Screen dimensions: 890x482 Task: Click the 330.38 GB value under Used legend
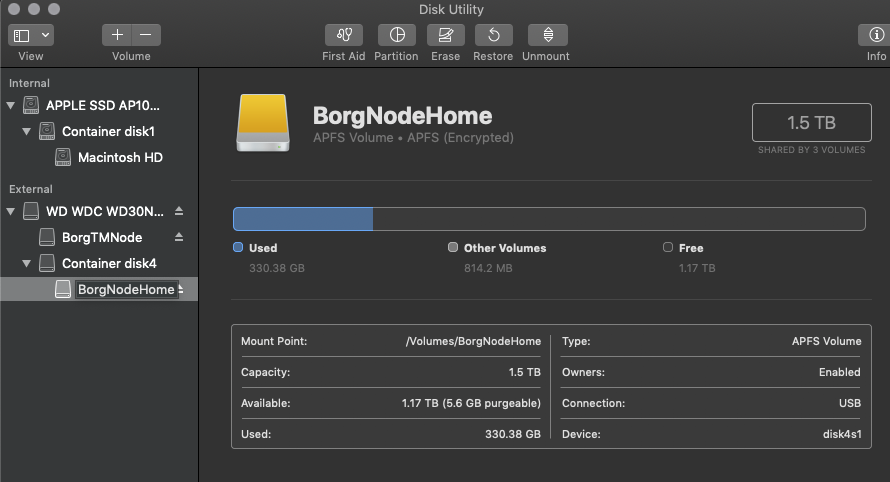pyautogui.click(x=277, y=268)
